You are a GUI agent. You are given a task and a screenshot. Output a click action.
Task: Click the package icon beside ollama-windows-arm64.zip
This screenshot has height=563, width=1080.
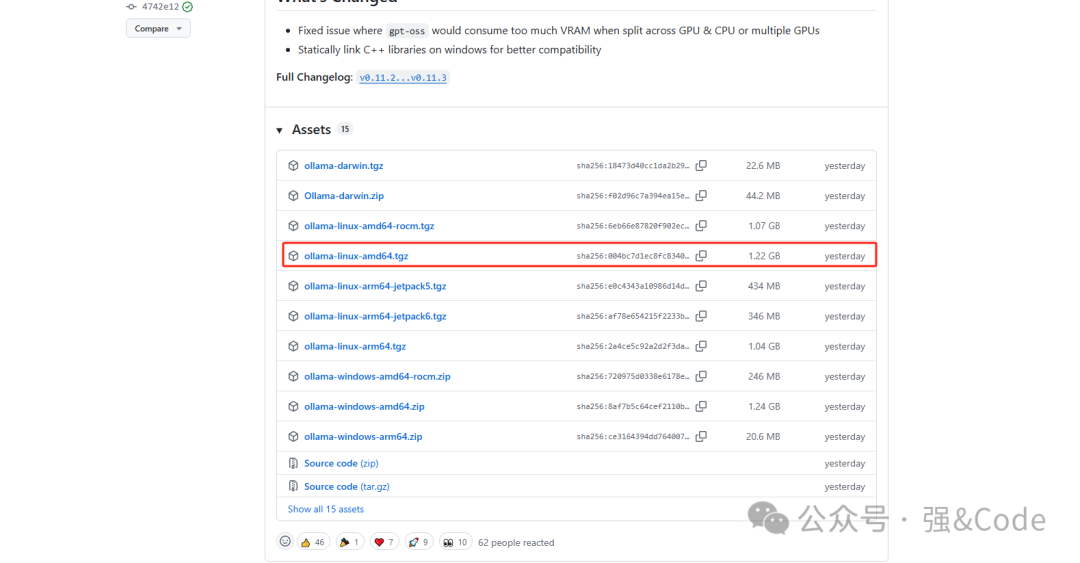[293, 436]
